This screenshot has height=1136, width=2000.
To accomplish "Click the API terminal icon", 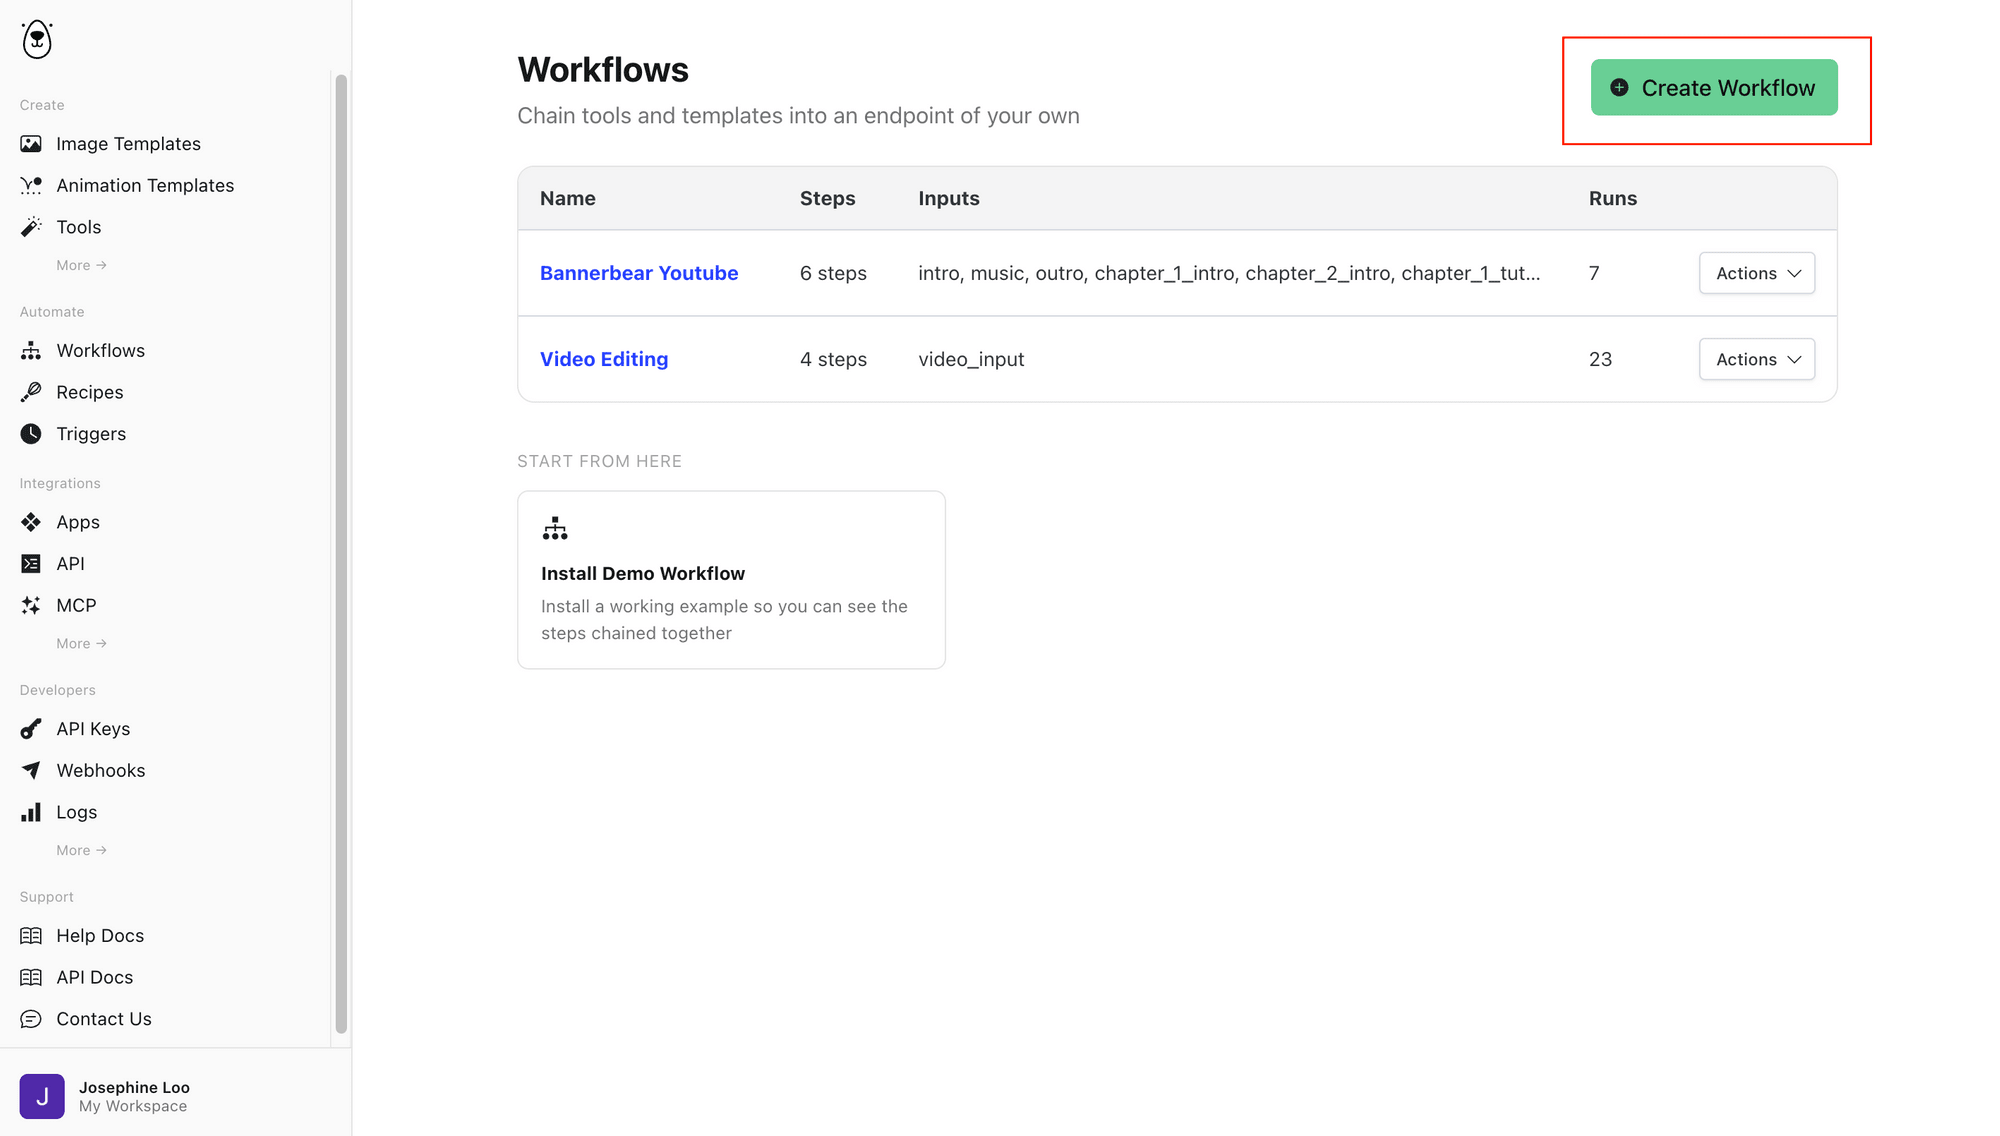I will (31, 564).
